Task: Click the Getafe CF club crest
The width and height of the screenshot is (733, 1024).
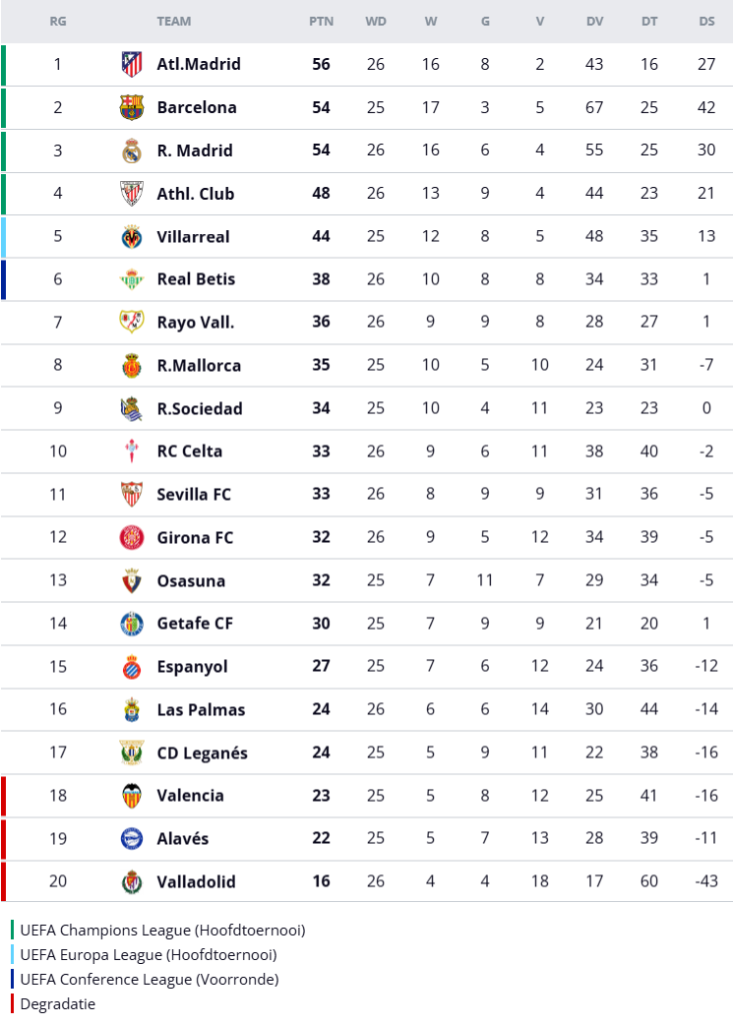Action: pyautogui.click(x=132, y=623)
